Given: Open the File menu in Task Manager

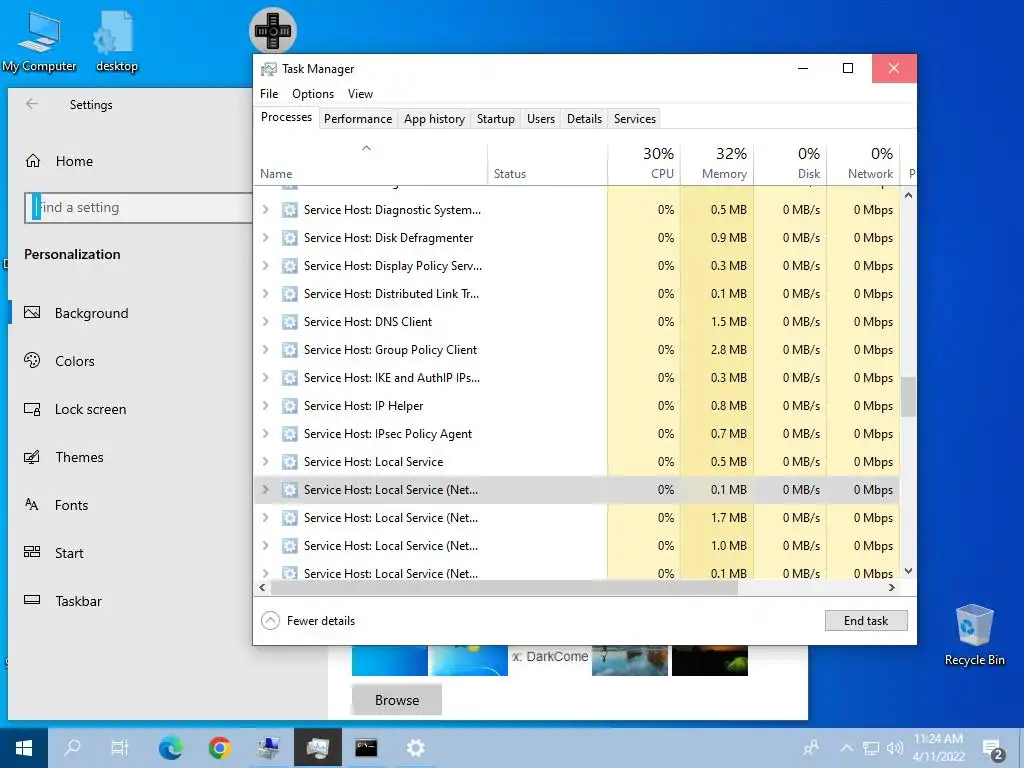Looking at the screenshot, I should 269,93.
